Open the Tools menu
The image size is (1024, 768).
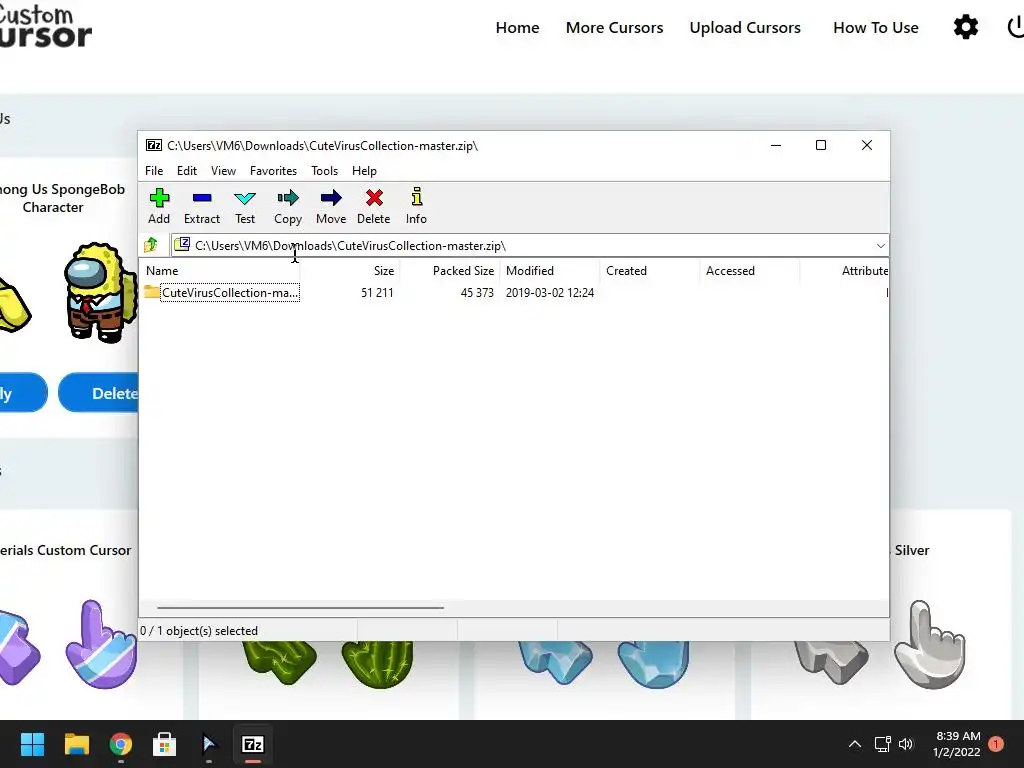325,170
